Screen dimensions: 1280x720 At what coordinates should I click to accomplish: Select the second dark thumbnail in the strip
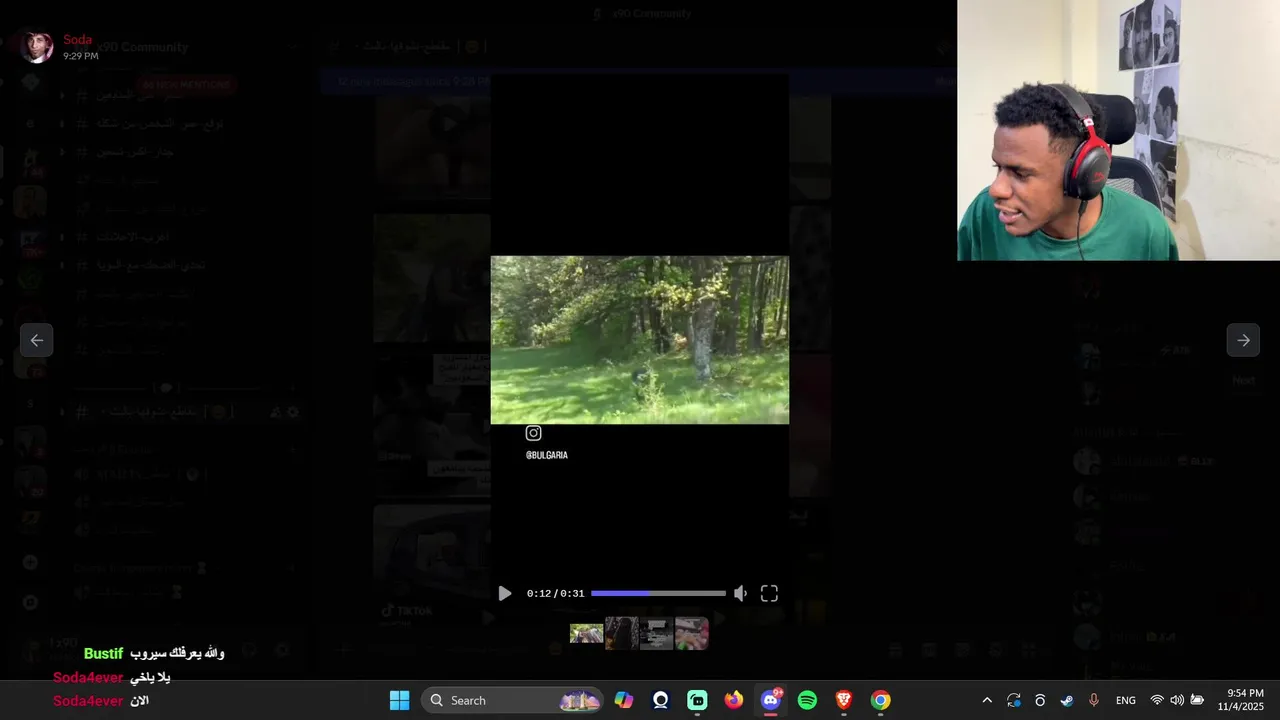(x=621, y=633)
